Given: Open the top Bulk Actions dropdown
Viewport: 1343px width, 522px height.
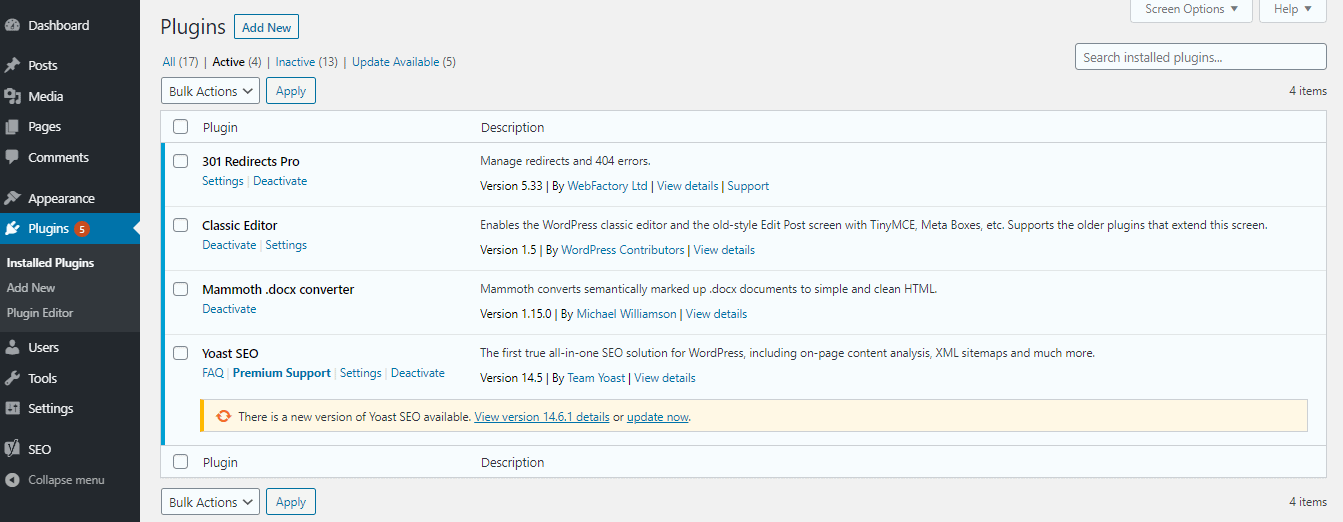Looking at the screenshot, I should (210, 91).
